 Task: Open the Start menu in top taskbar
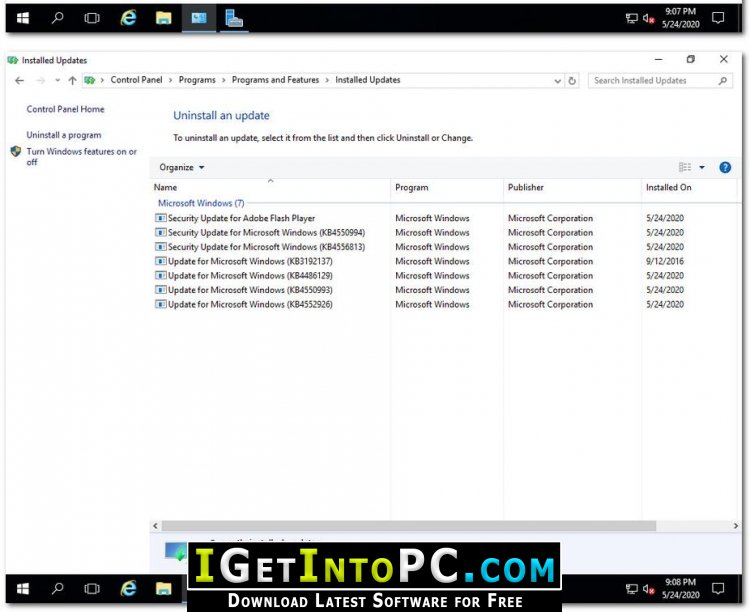coord(22,18)
